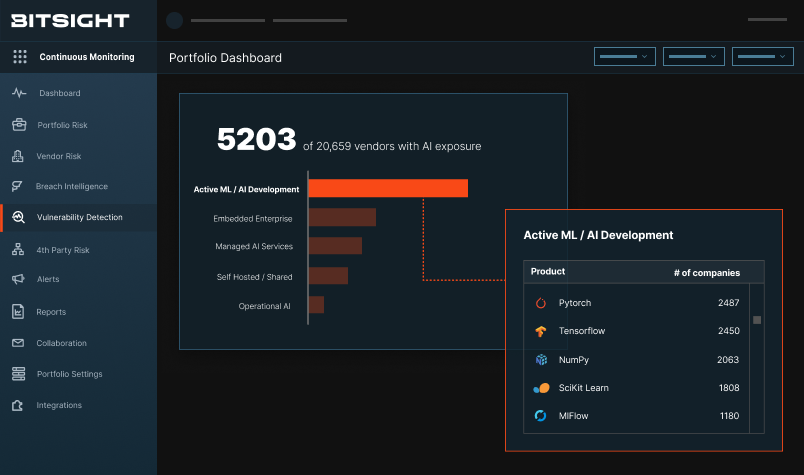Click the 4th Party Risk hierarchy icon
The image size is (804, 475).
point(18,250)
